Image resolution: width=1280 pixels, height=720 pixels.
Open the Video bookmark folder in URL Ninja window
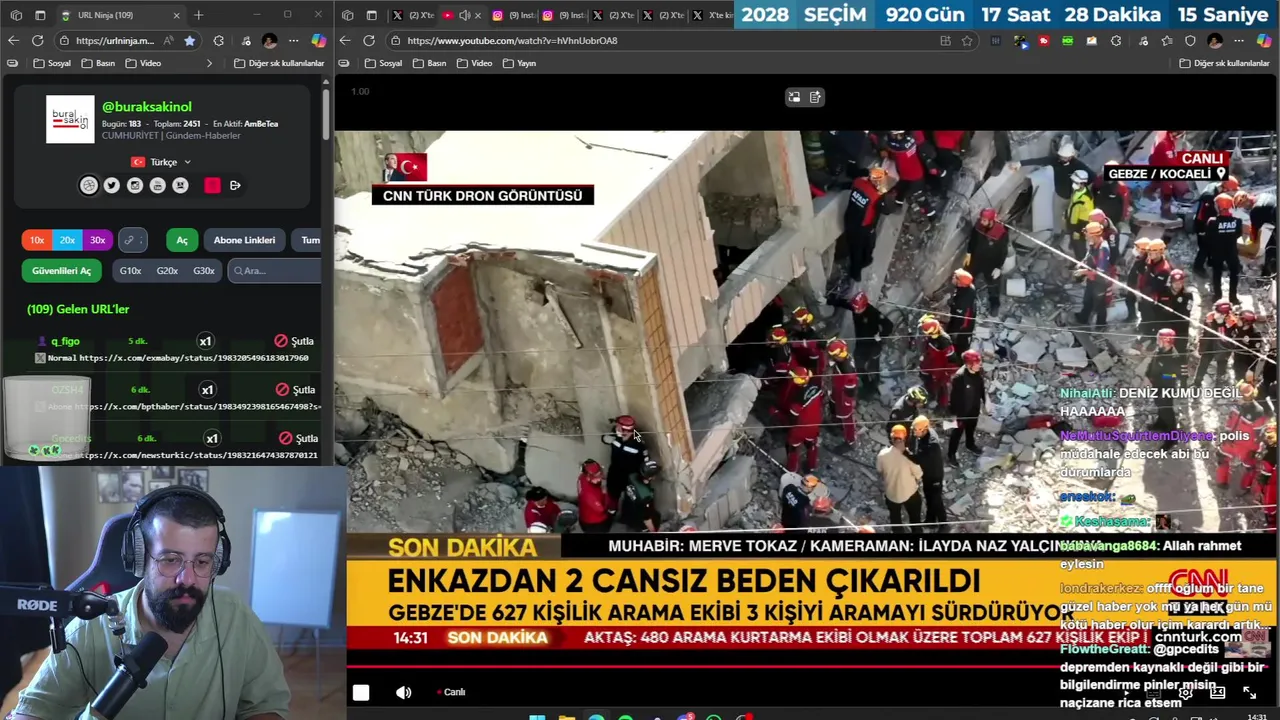point(143,63)
